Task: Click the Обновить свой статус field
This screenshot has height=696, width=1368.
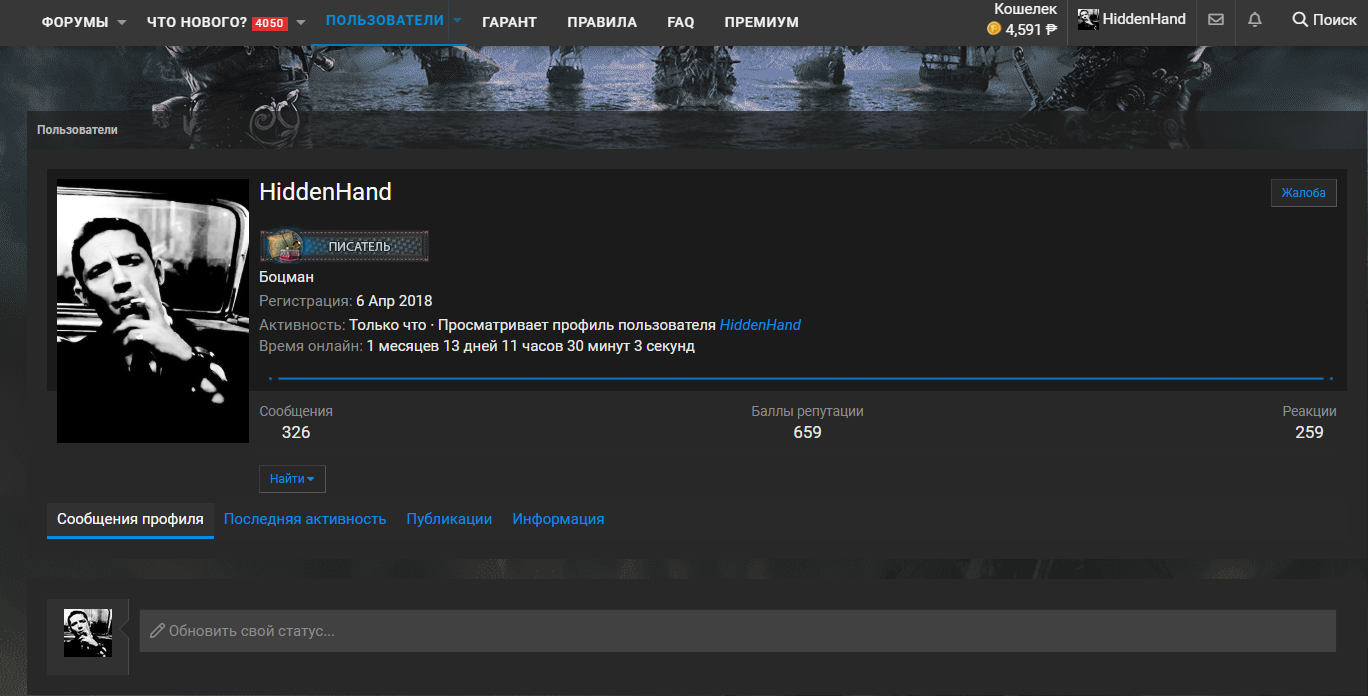Action: 738,631
